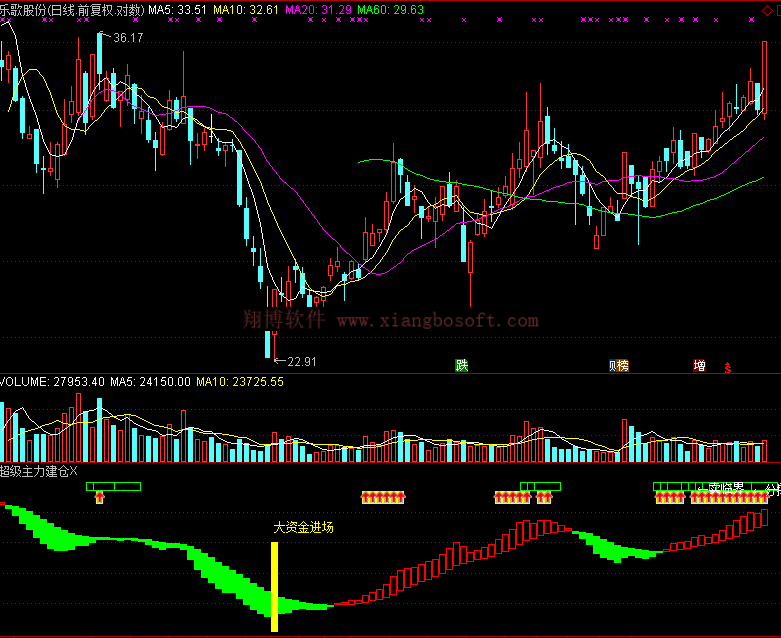Click the 超级主力建仓X indicator title
This screenshot has height=638, width=781.
38,471
